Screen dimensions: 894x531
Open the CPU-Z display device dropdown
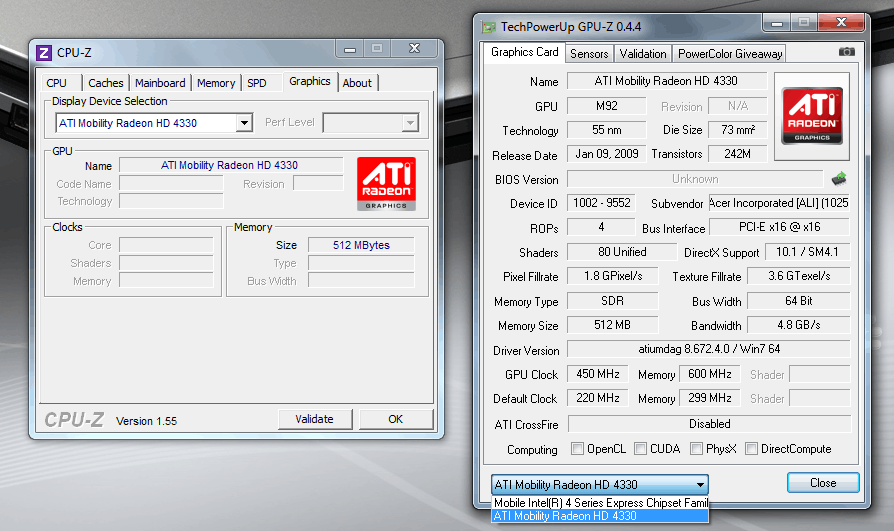(x=245, y=123)
